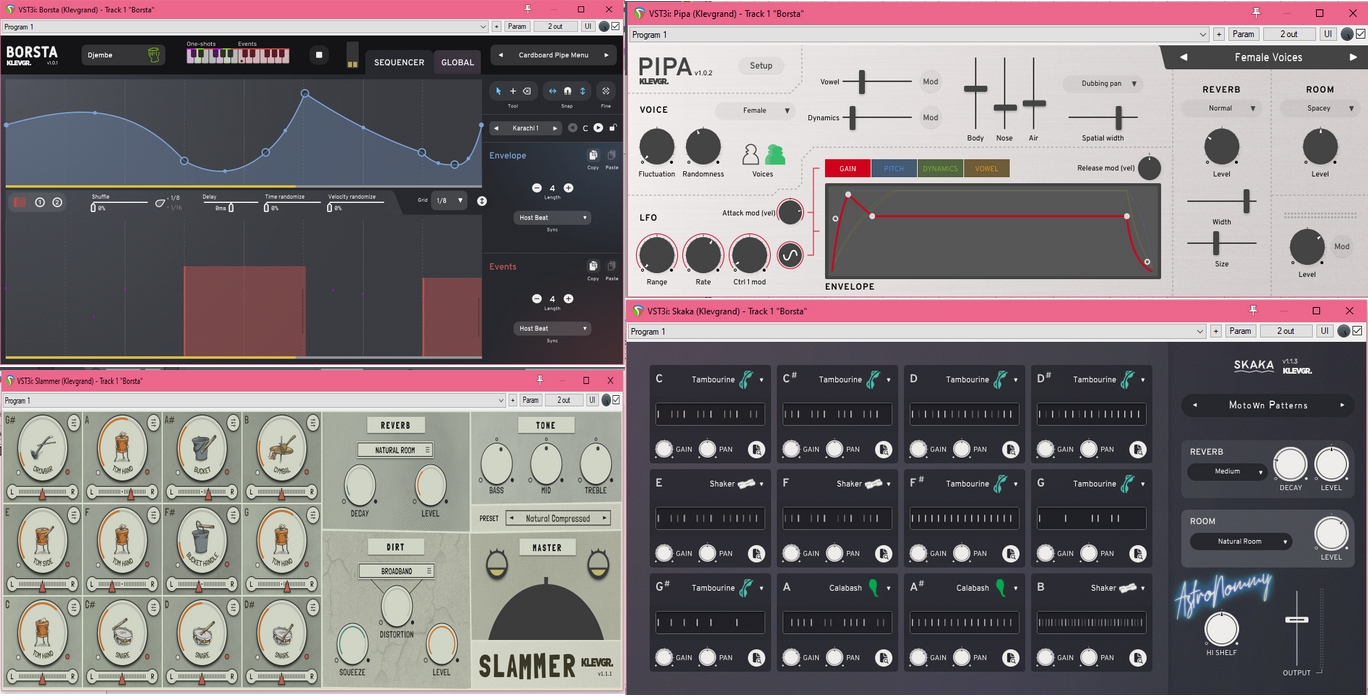
Task: Click the Bucket drum pad in Slammer
Action: [x=201, y=449]
